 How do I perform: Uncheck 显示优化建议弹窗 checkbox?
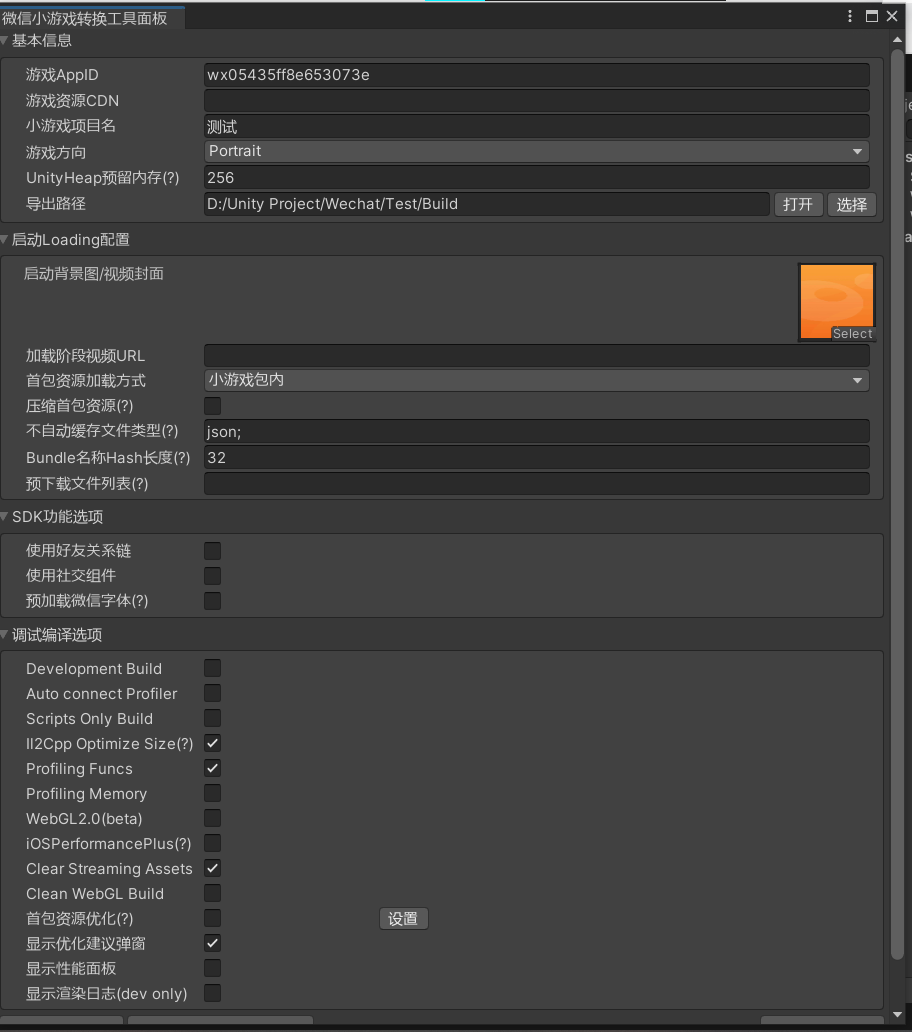213,943
